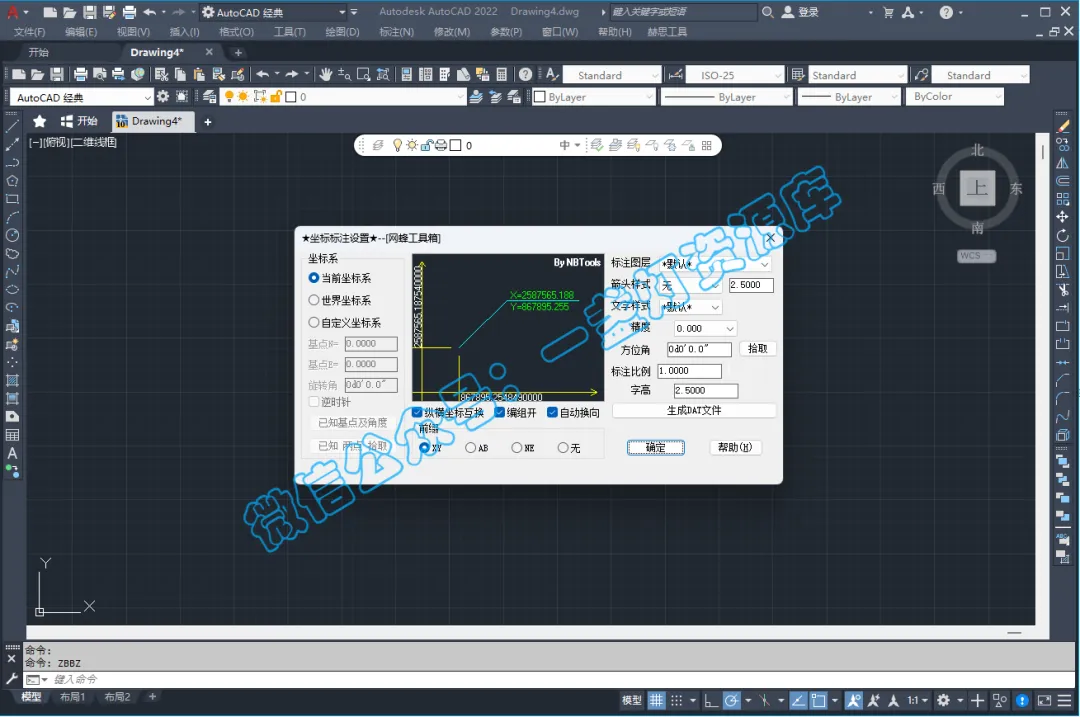Open the ByLayer linetype dropdown
The height and width of the screenshot is (717, 1080).
727,96
